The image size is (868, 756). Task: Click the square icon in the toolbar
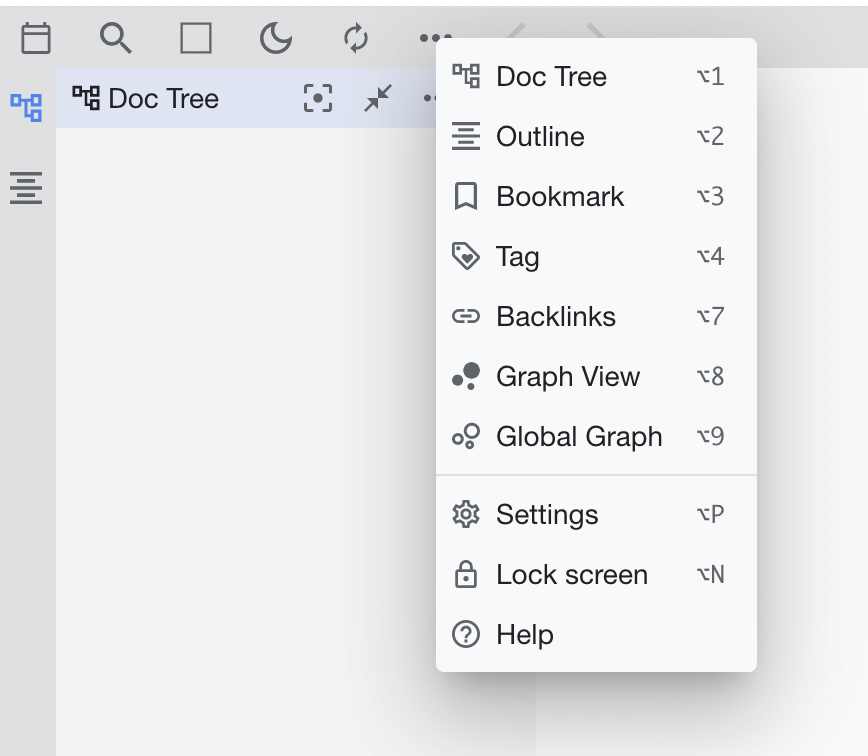click(196, 39)
